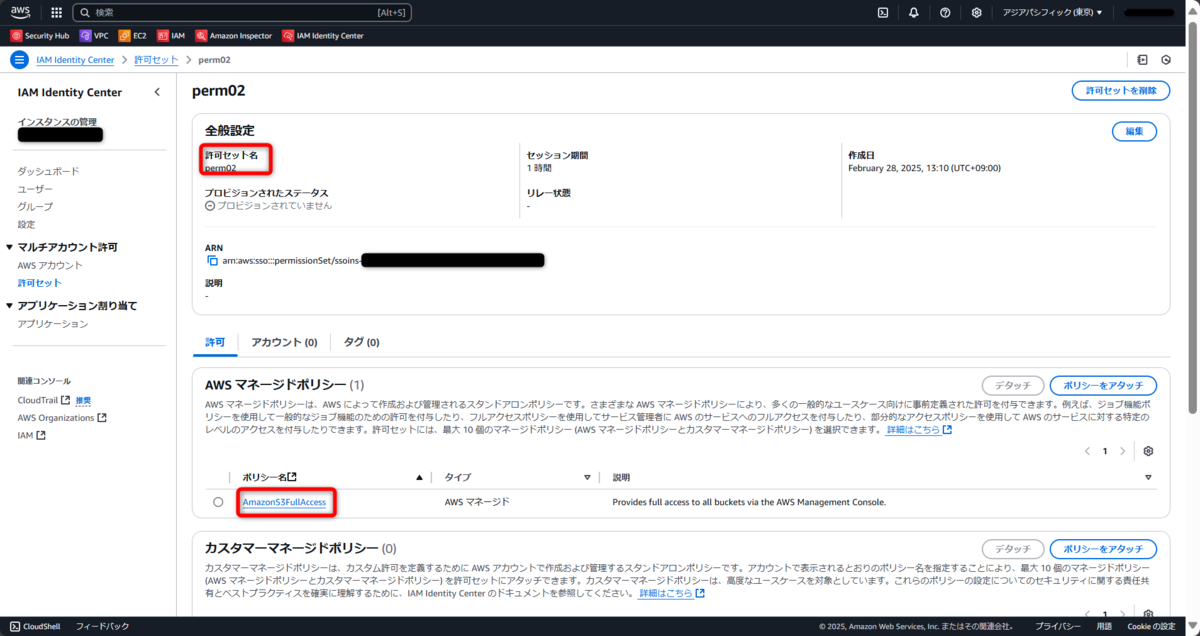Viewport: 1200px width, 636px height.
Task: Open ダッシュボード in the sidebar
Action: [x=48, y=171]
